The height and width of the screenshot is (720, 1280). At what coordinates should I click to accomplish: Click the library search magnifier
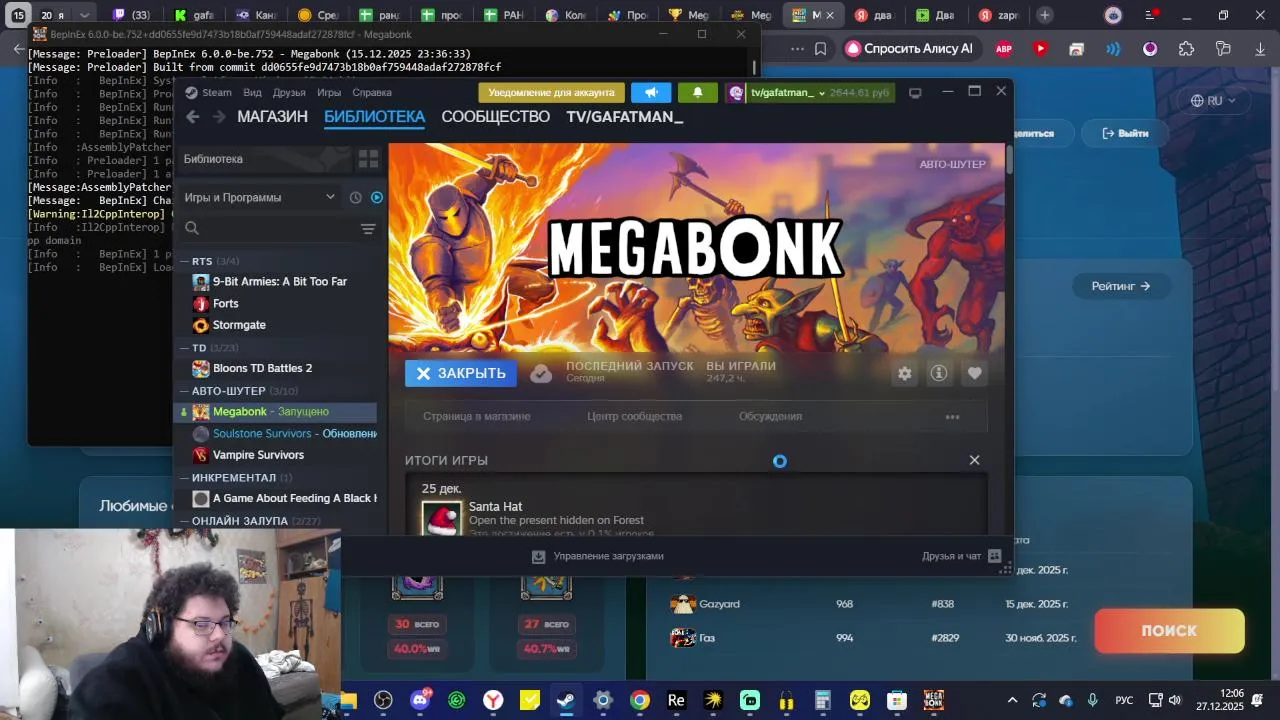tap(192, 229)
